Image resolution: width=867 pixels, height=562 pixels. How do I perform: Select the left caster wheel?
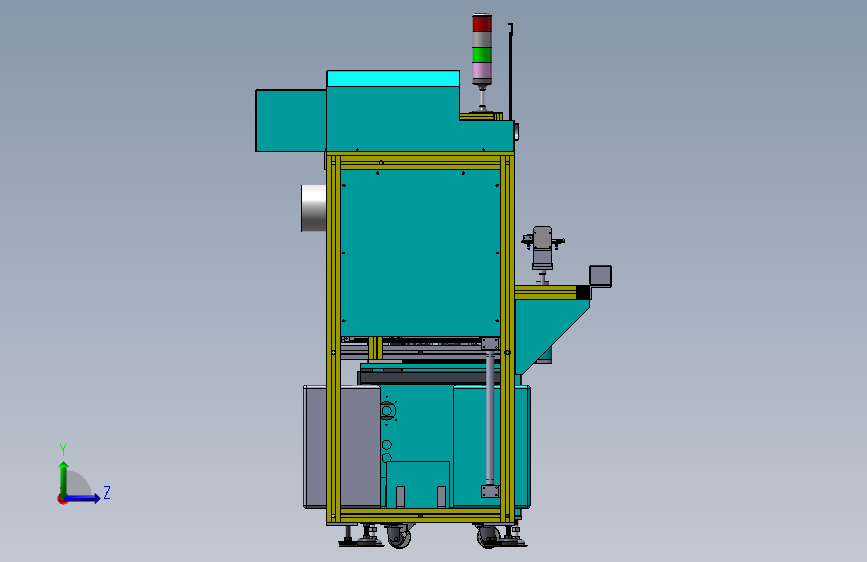tap(399, 536)
